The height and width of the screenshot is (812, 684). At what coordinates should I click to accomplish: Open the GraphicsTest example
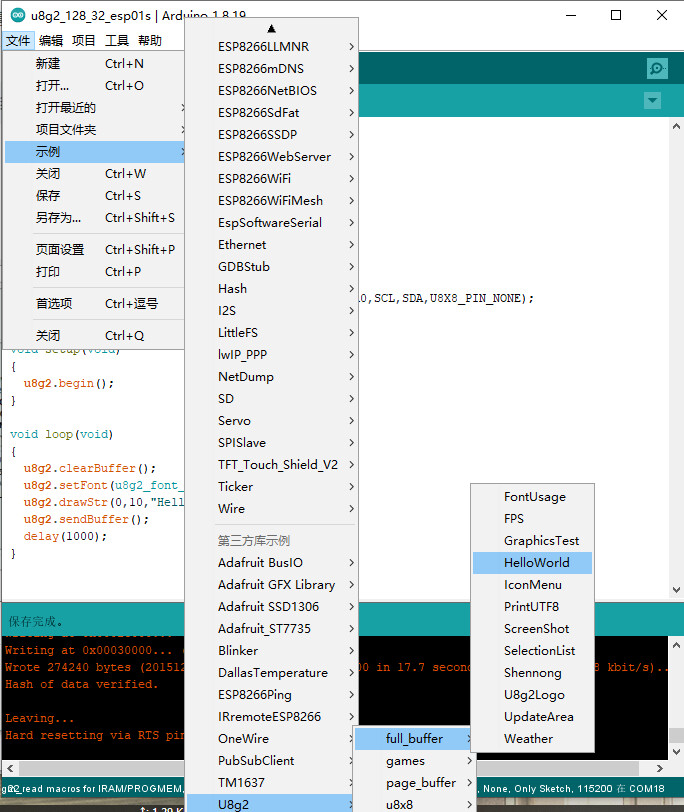pyautogui.click(x=532, y=541)
